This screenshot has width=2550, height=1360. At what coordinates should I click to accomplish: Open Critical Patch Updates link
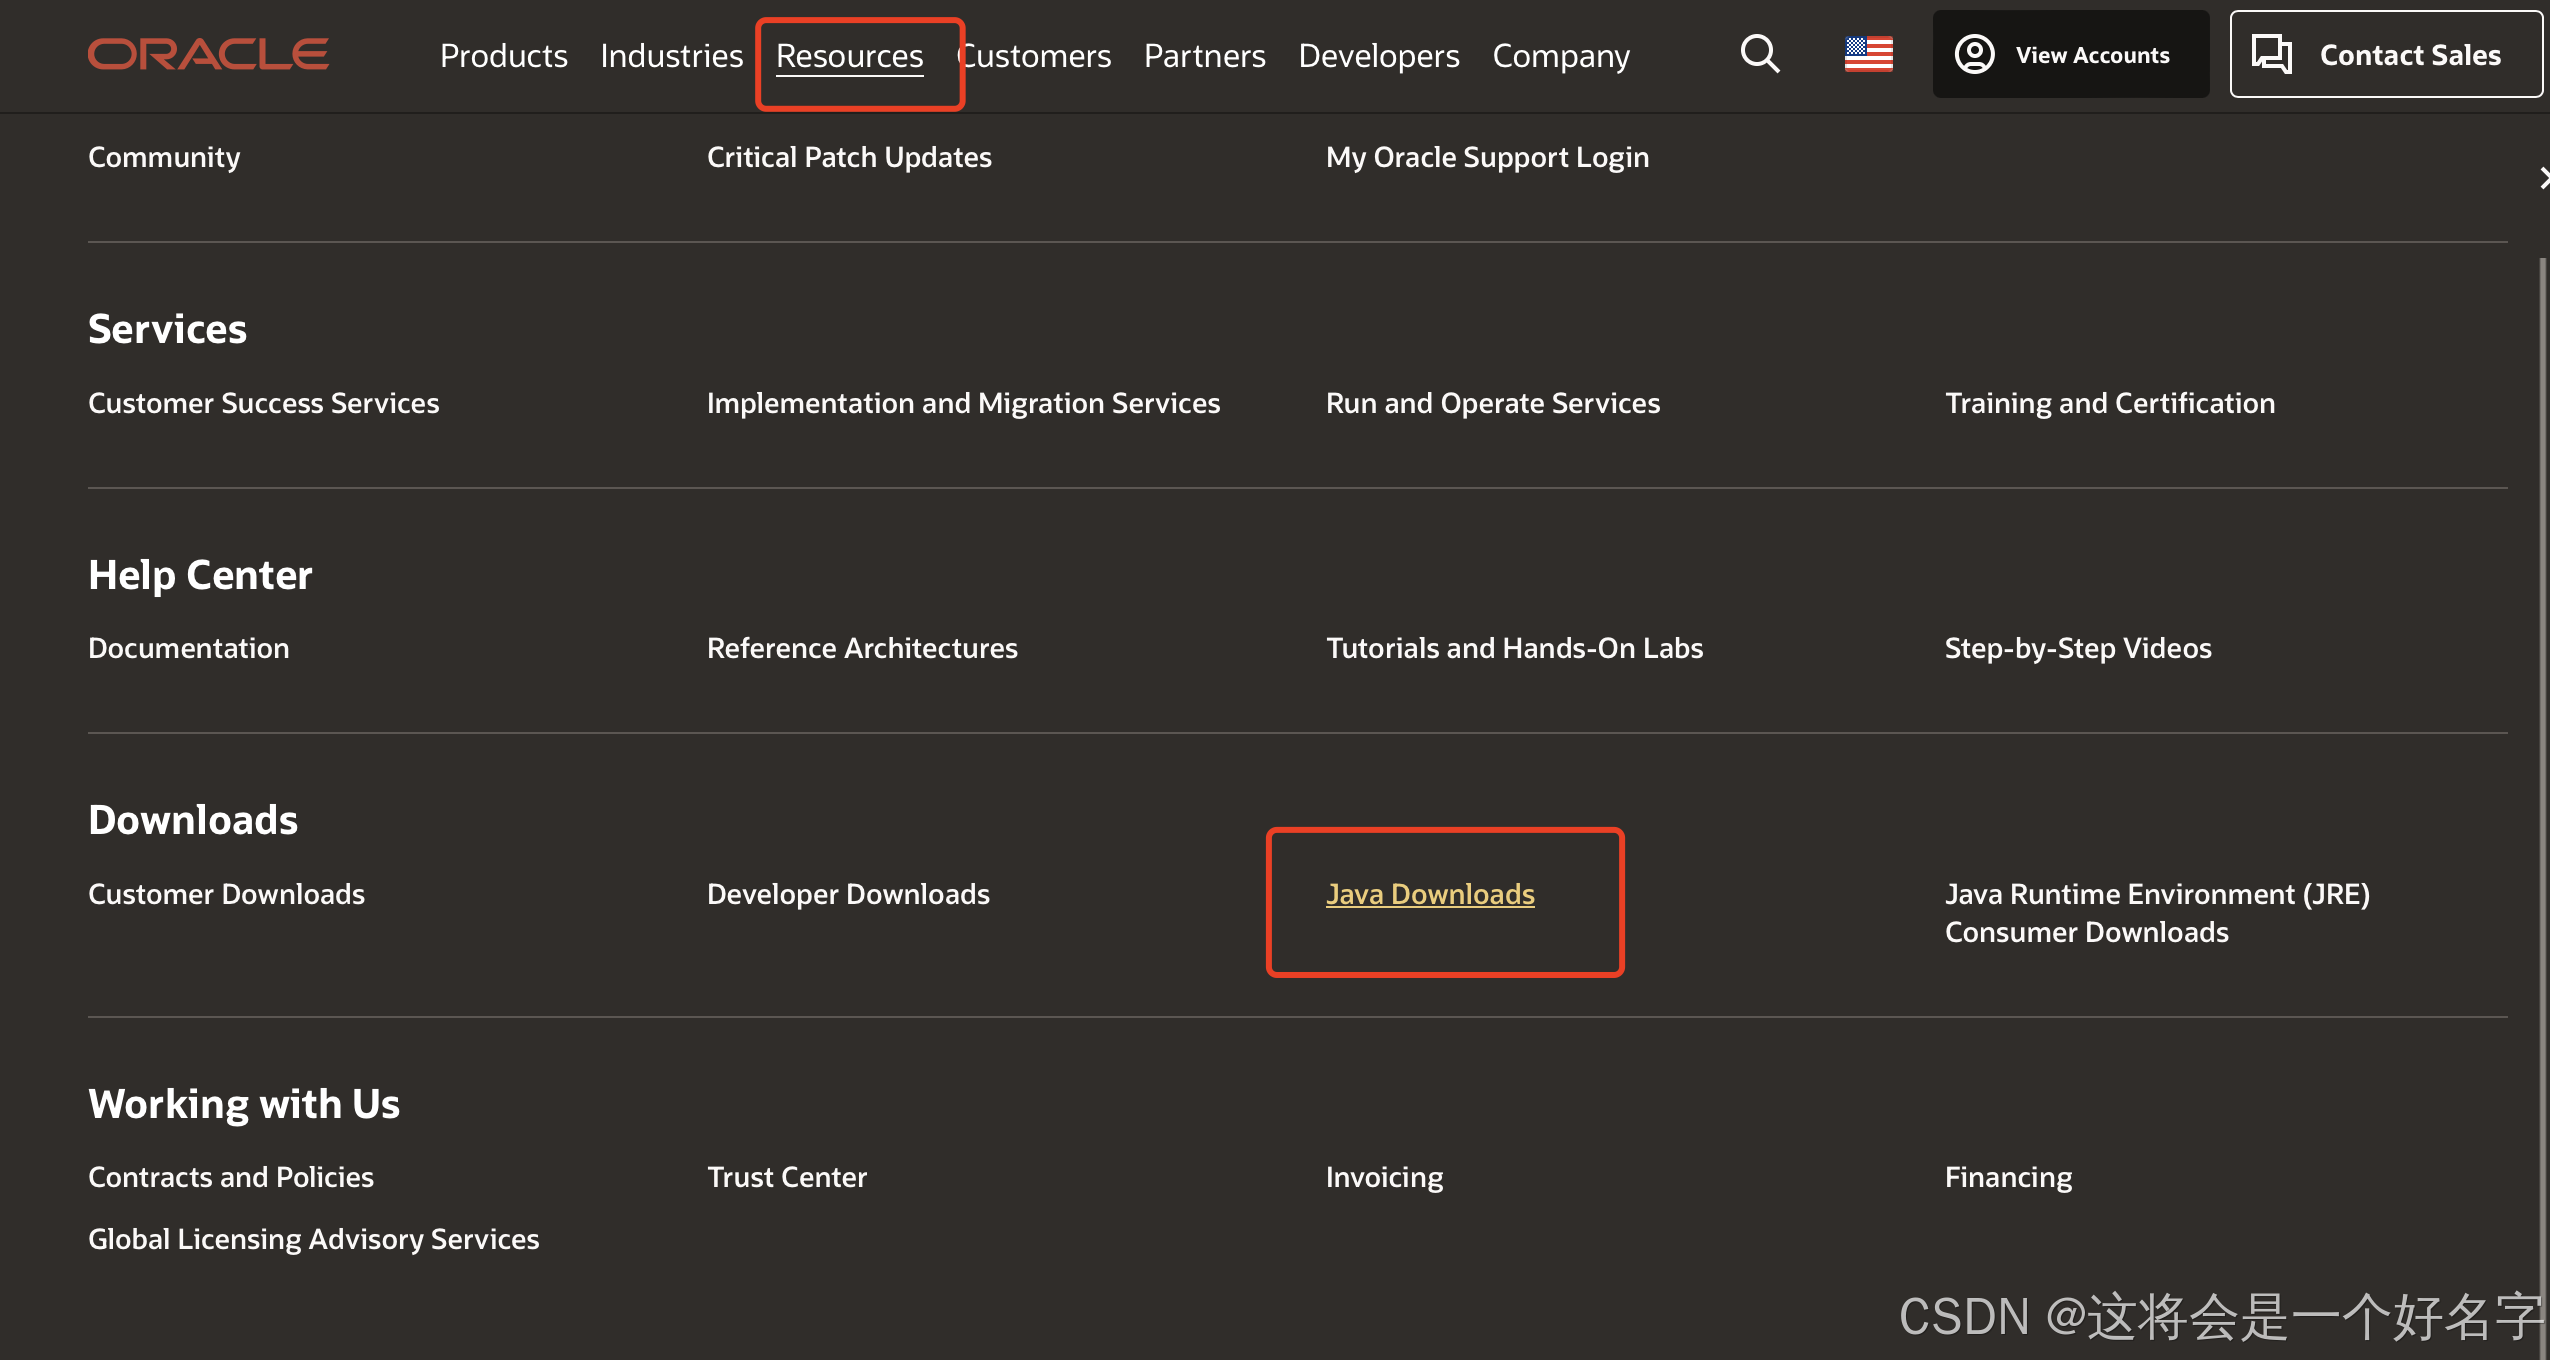849,157
